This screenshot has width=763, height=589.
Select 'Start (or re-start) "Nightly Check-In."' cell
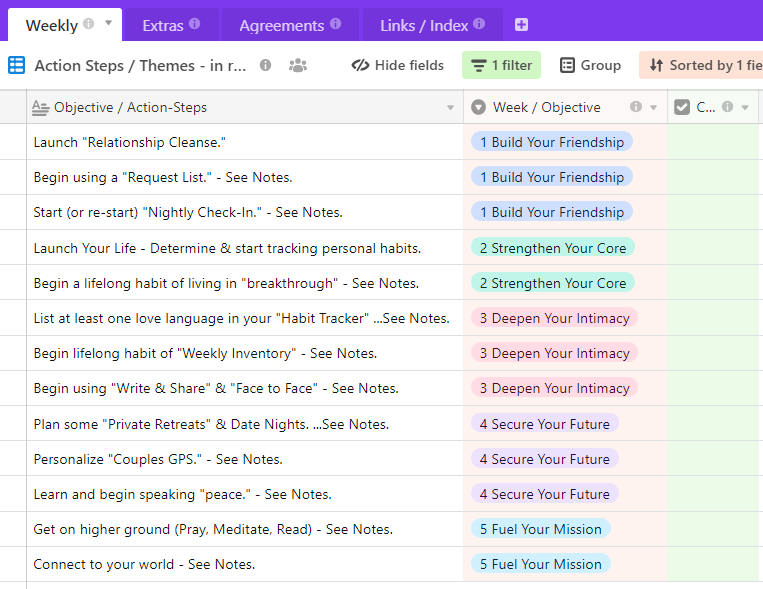coord(245,212)
